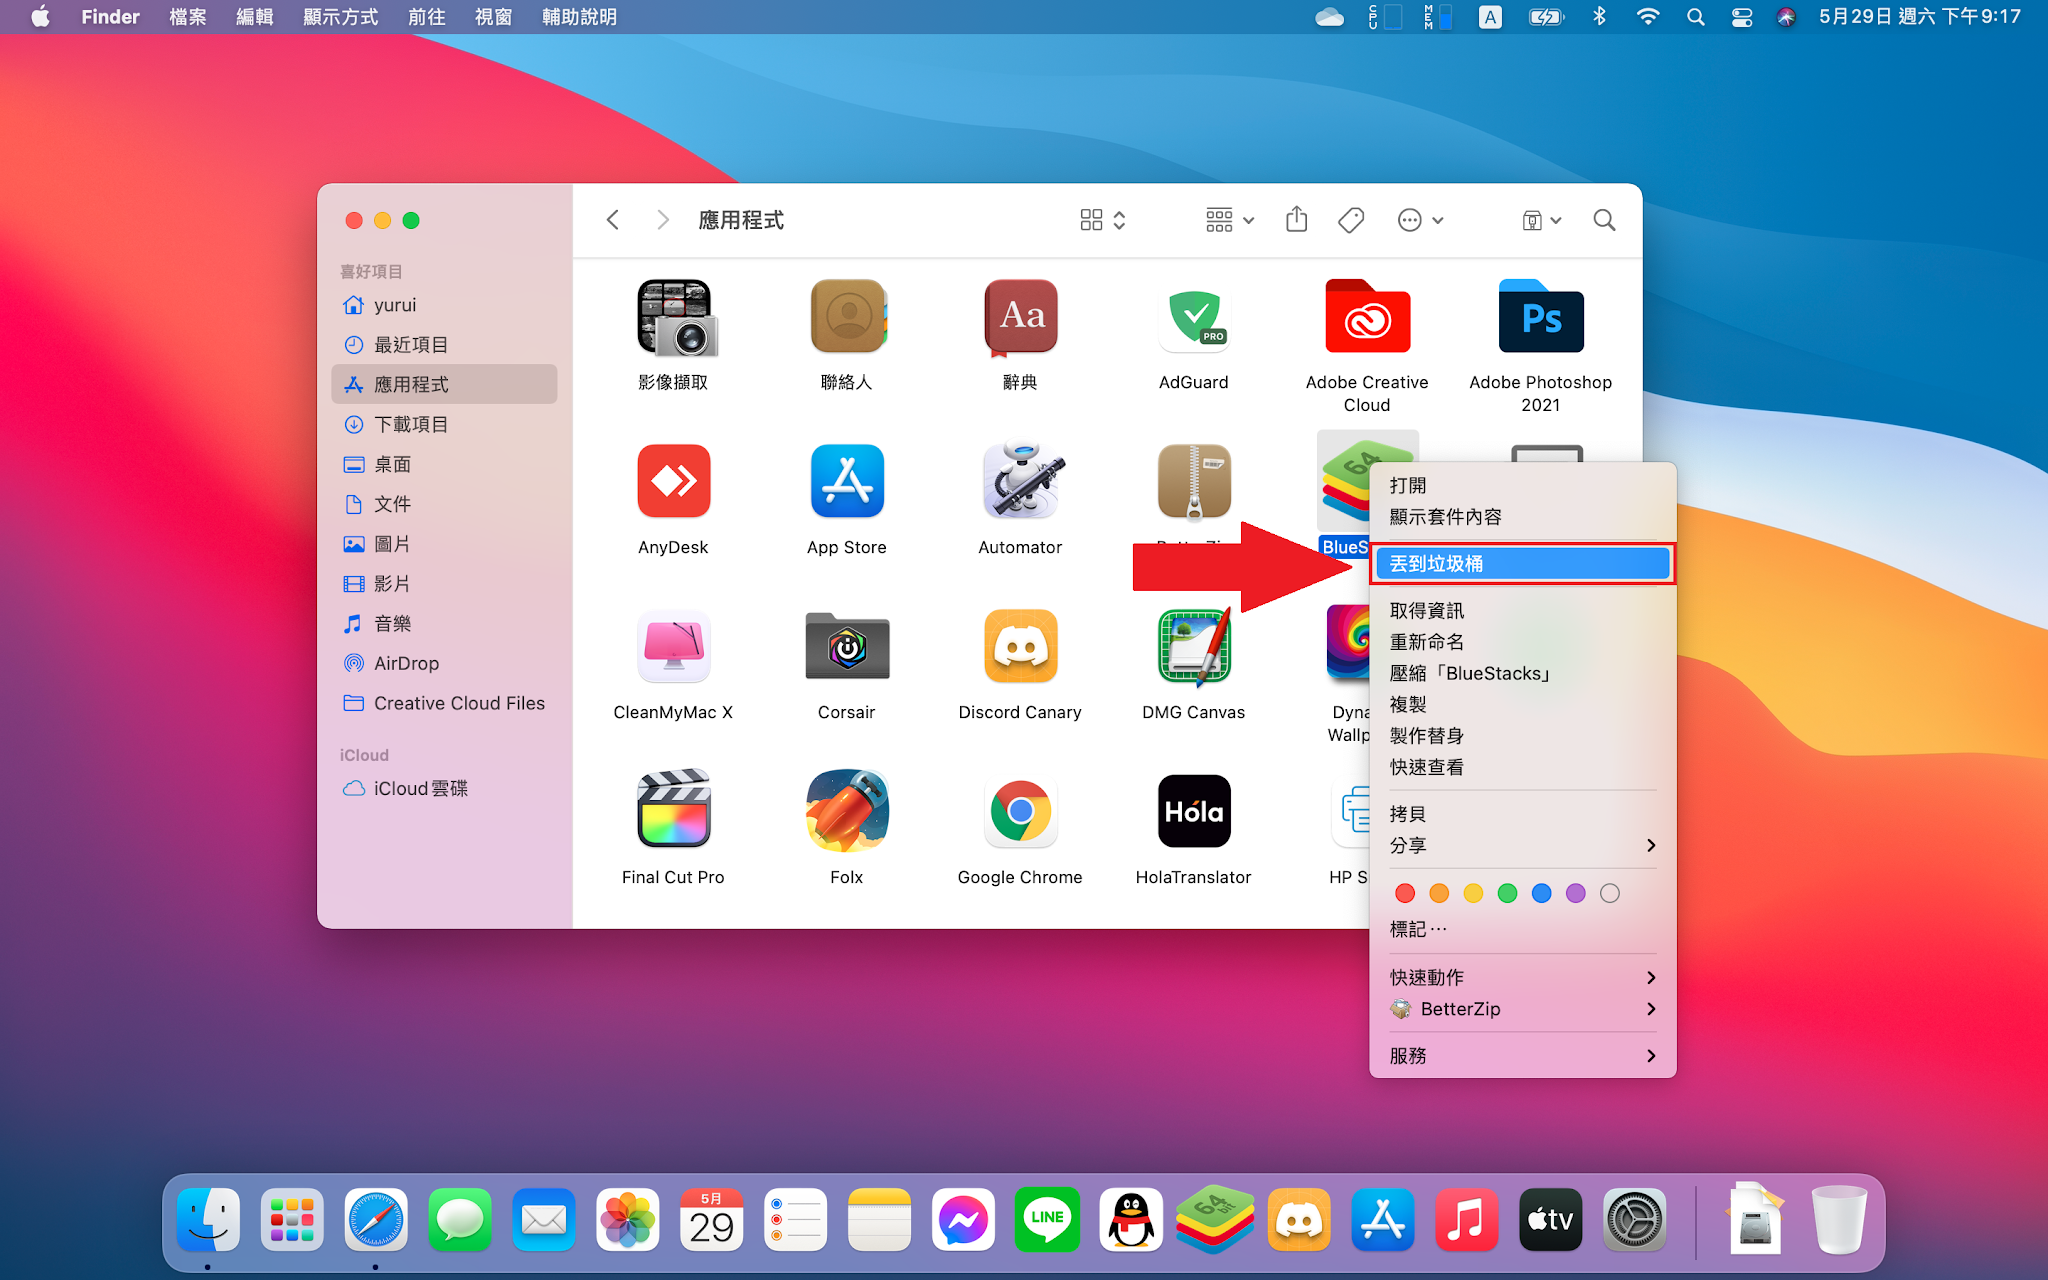Click the back navigation arrow
2048x1280 pixels.
(x=612, y=219)
